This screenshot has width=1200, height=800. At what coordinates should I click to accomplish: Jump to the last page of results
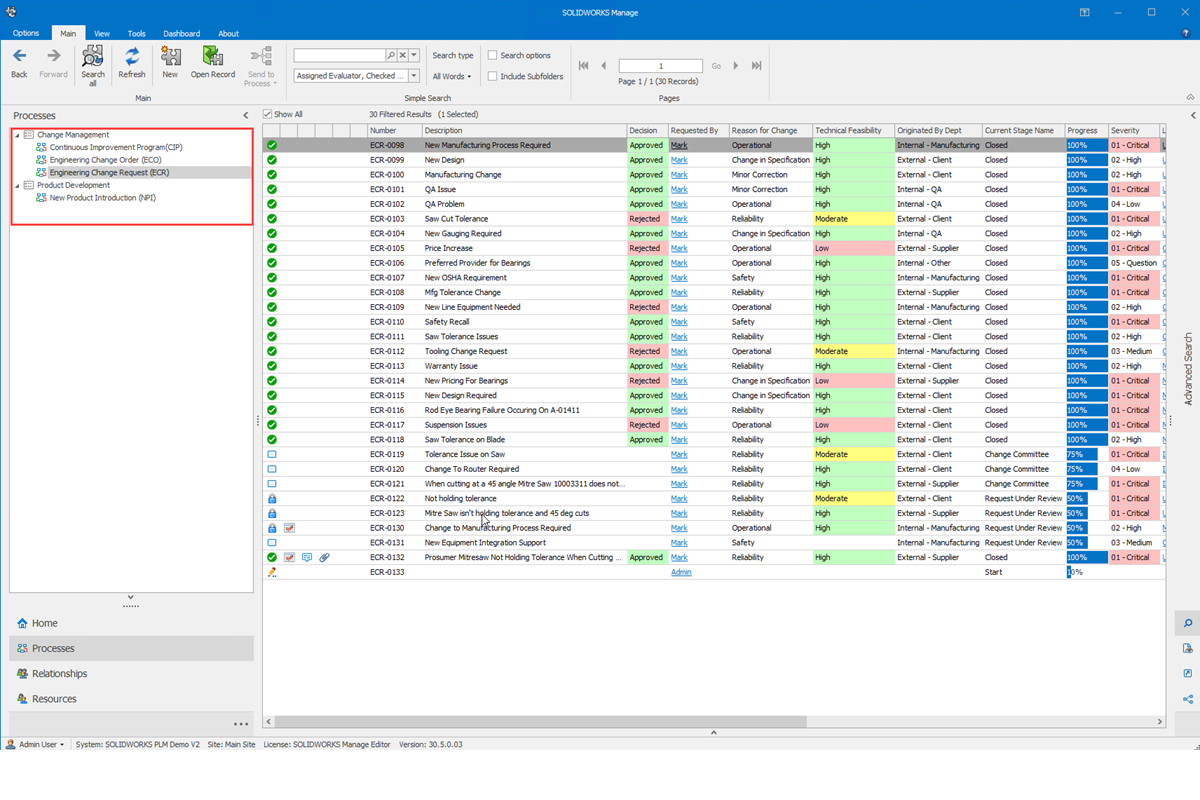(x=756, y=66)
